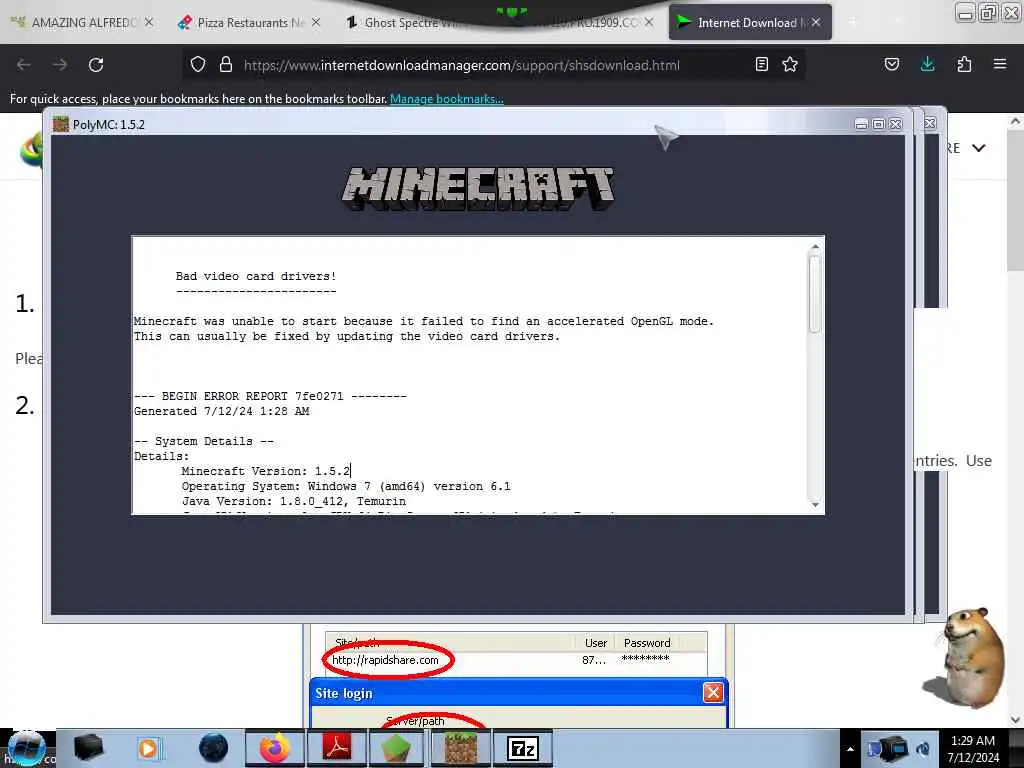Click webpage vertical scrollbar thumb
Screen dimensions: 1024x768
pos(1014,199)
